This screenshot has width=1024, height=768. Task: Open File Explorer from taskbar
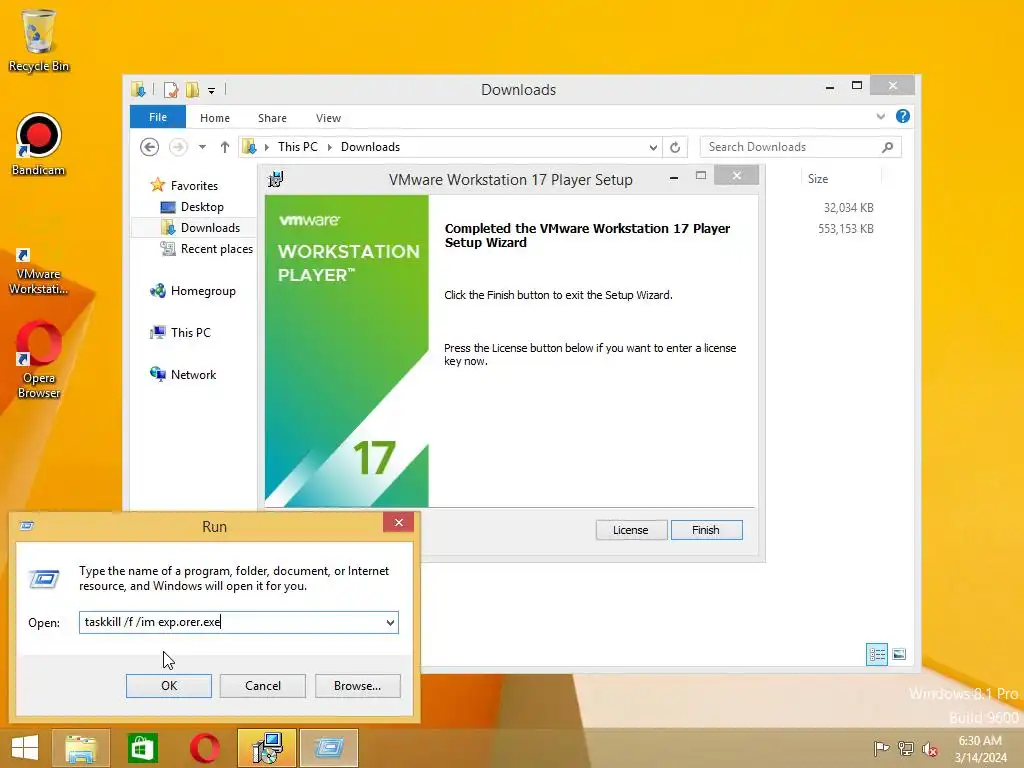click(81, 748)
